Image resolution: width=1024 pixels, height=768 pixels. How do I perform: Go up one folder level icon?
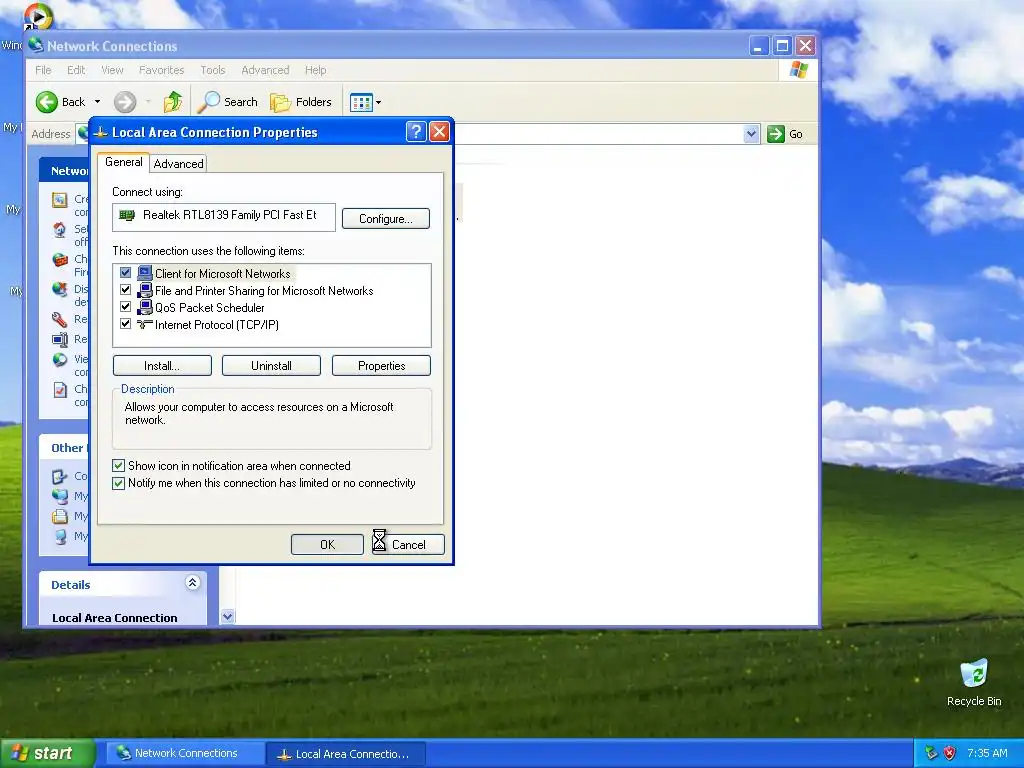click(173, 102)
